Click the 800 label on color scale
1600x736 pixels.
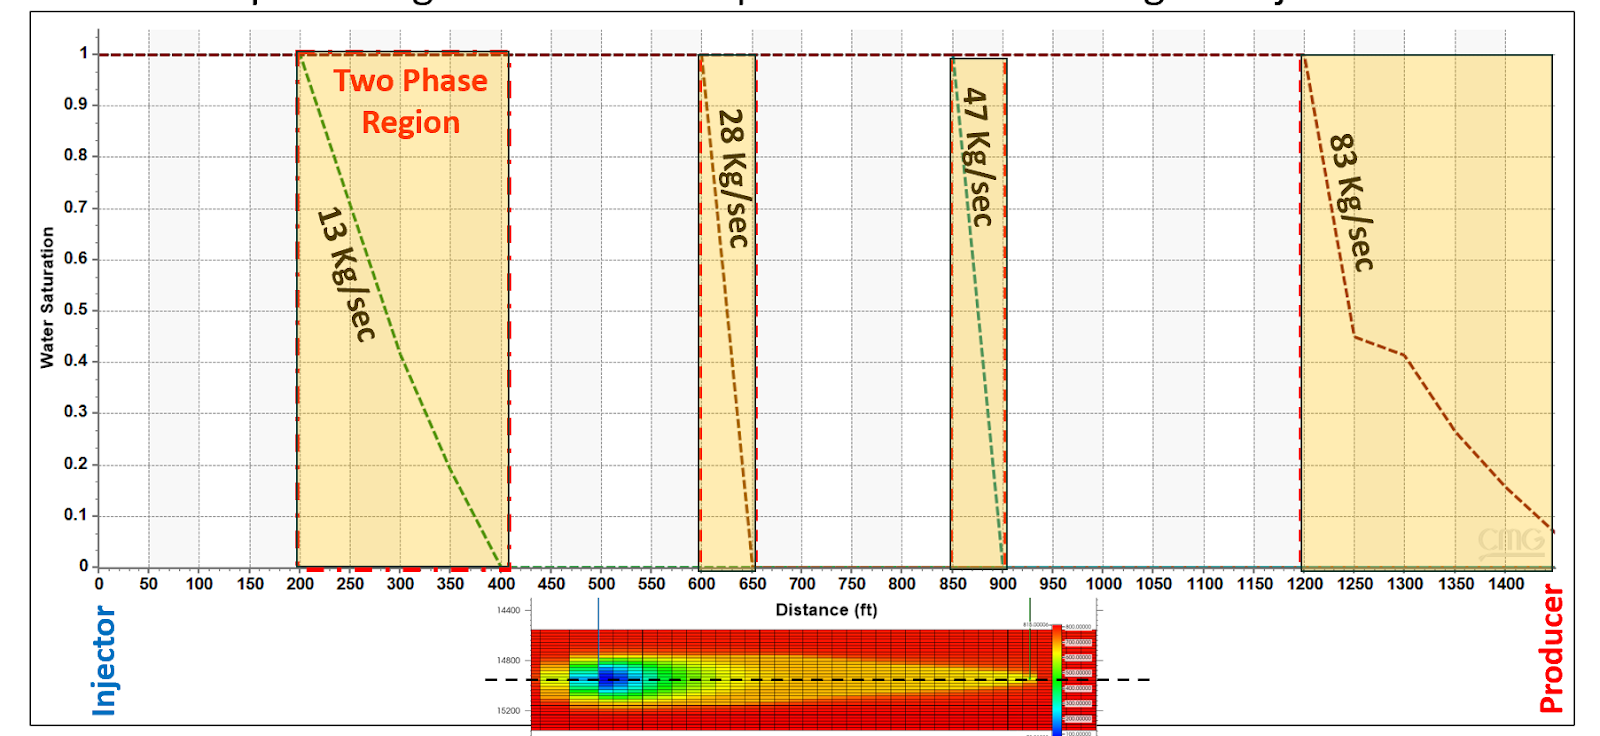pyautogui.click(x=1078, y=627)
